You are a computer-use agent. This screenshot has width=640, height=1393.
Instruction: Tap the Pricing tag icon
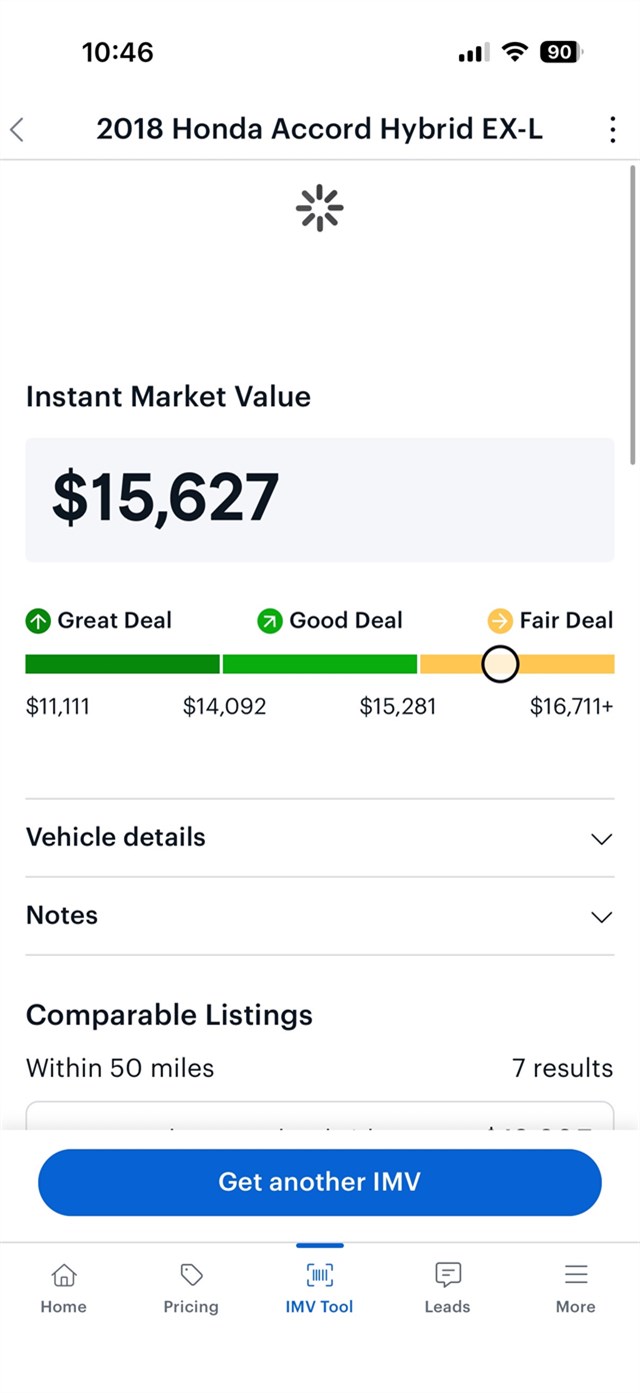coord(191,1275)
